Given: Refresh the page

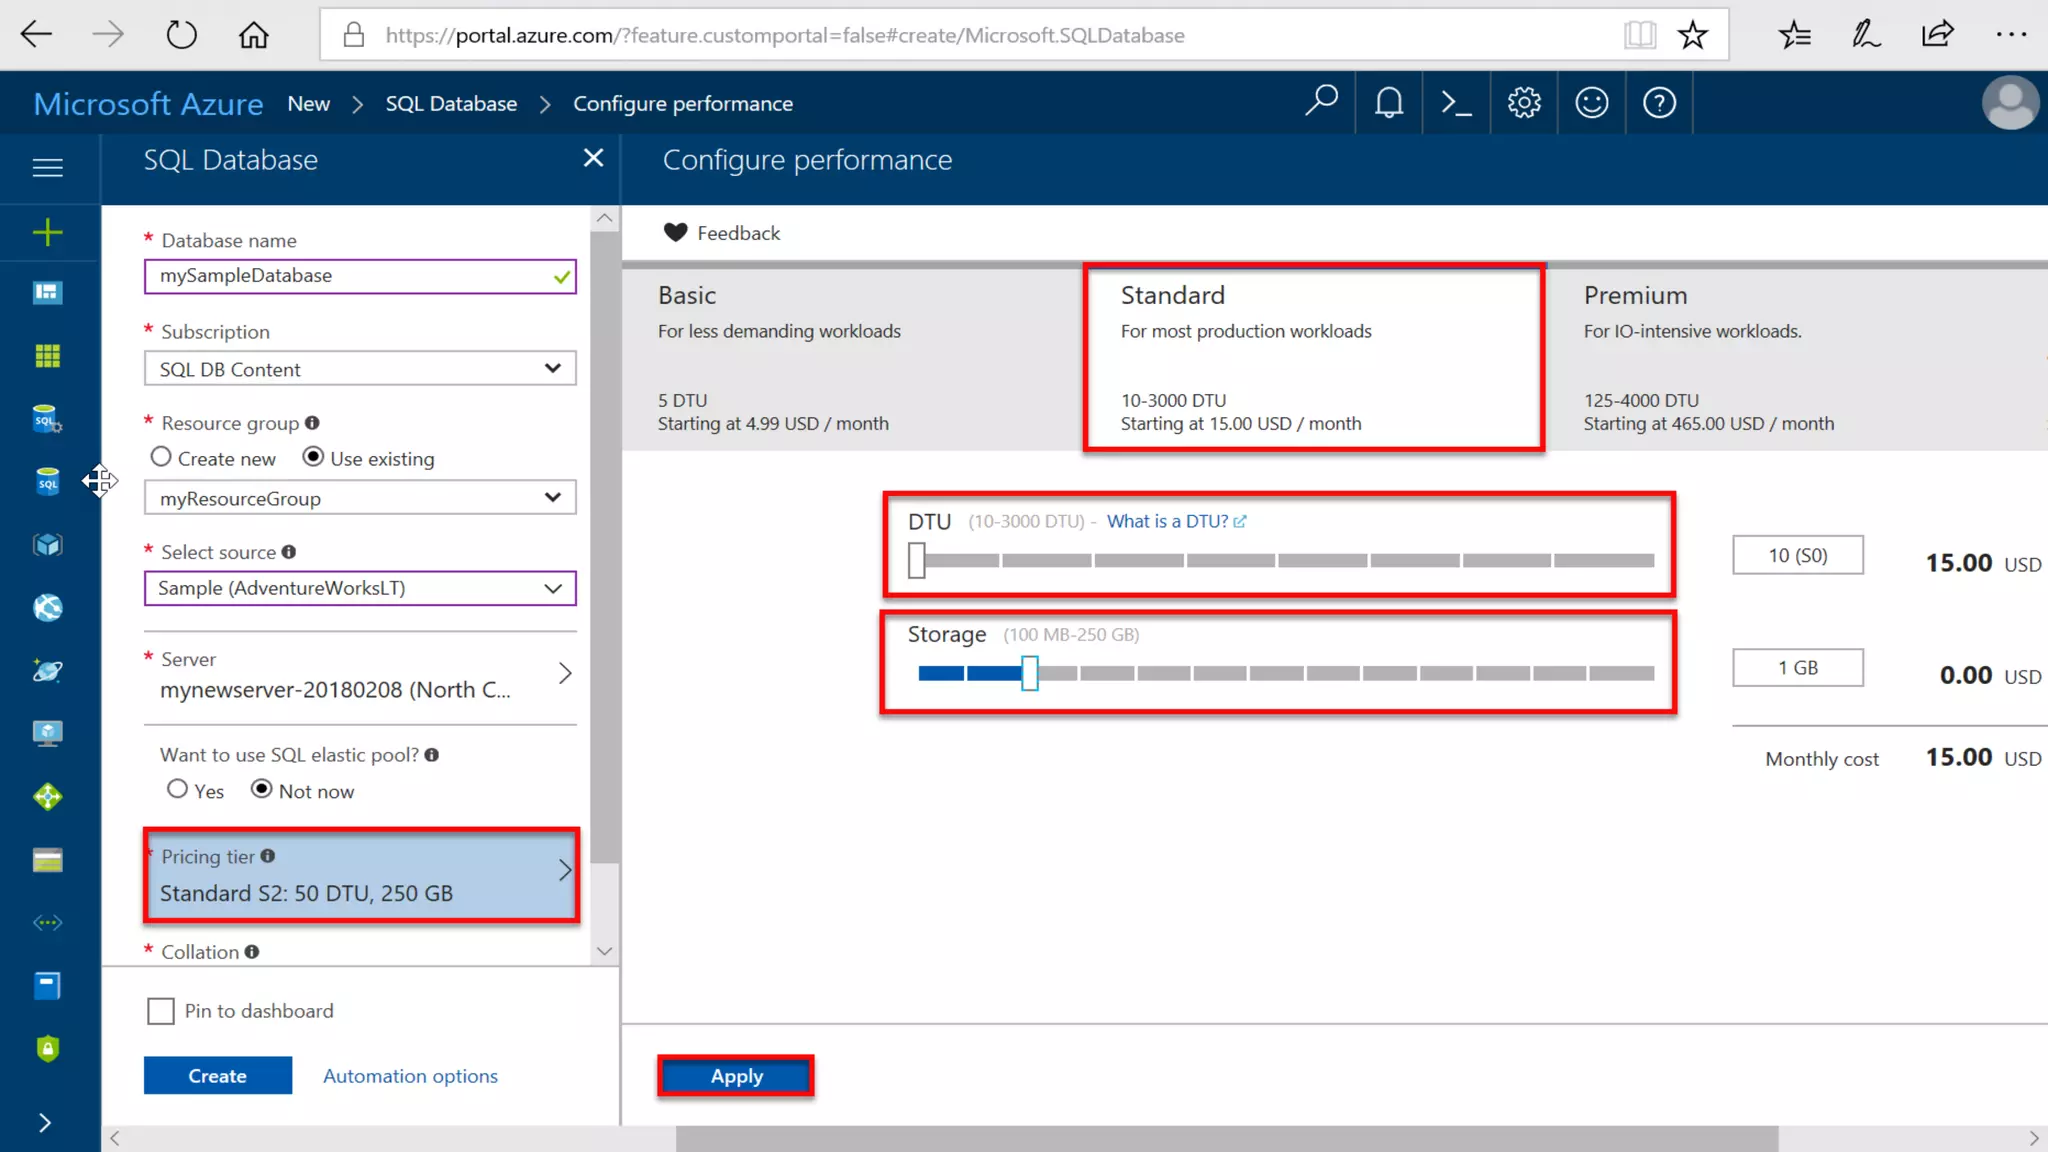Looking at the screenshot, I should (x=181, y=35).
